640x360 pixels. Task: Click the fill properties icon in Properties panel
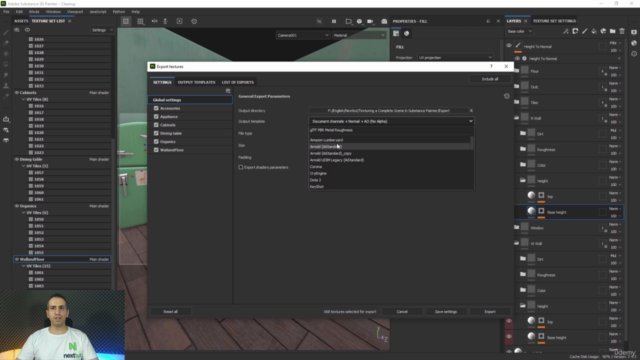pyautogui.click(x=396, y=33)
